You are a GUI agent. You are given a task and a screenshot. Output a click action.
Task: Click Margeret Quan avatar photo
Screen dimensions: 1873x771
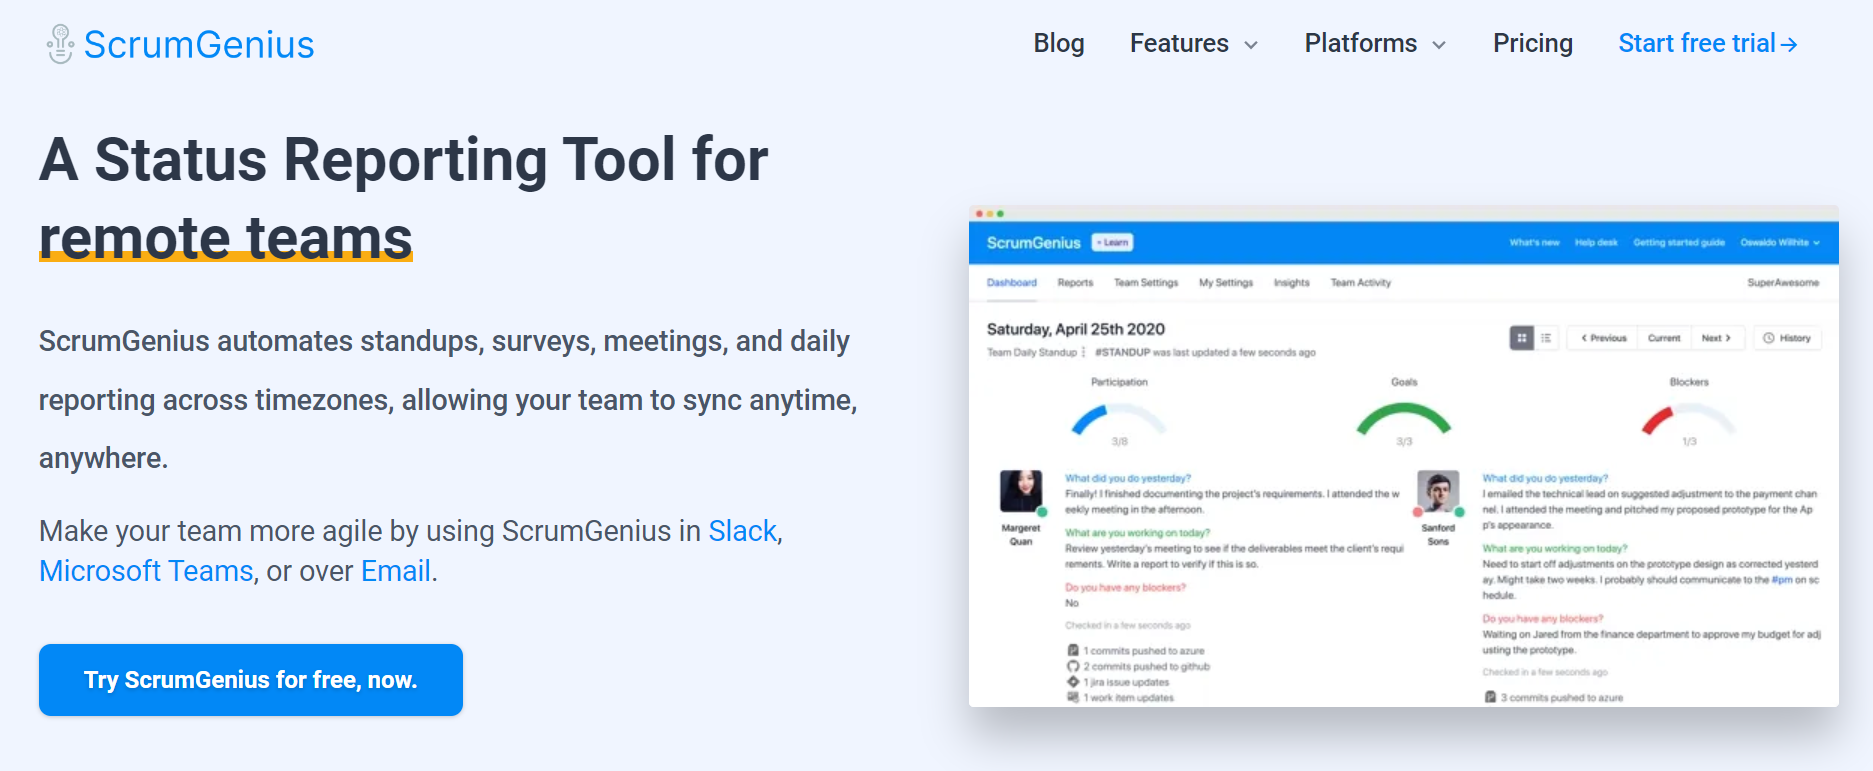pyautogui.click(x=1021, y=491)
